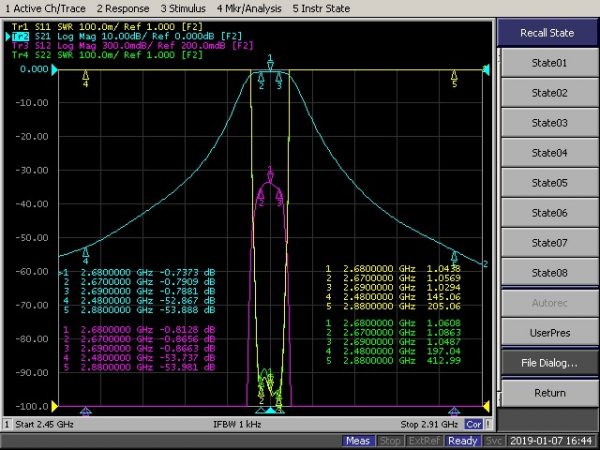Click the S22 SWR marker 5 value 412.99
The height and width of the screenshot is (450, 600).
pyautogui.click(x=443, y=360)
